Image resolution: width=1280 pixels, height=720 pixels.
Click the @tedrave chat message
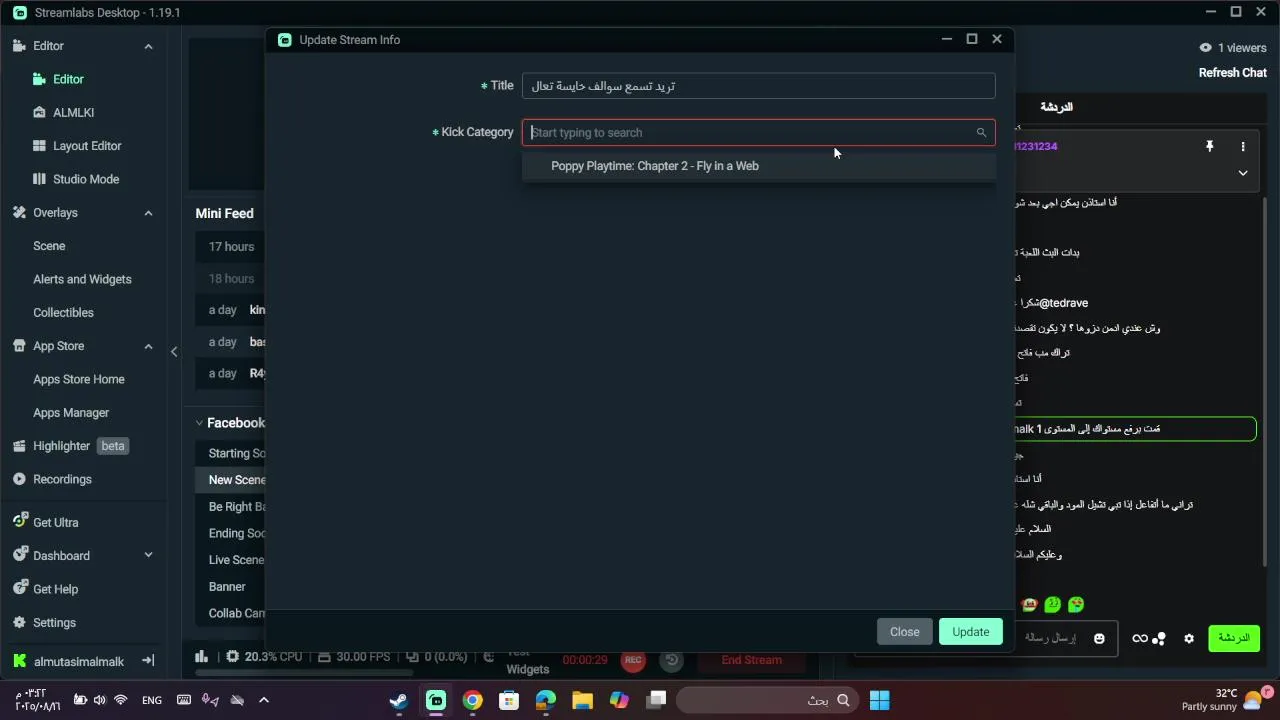[1052, 303]
